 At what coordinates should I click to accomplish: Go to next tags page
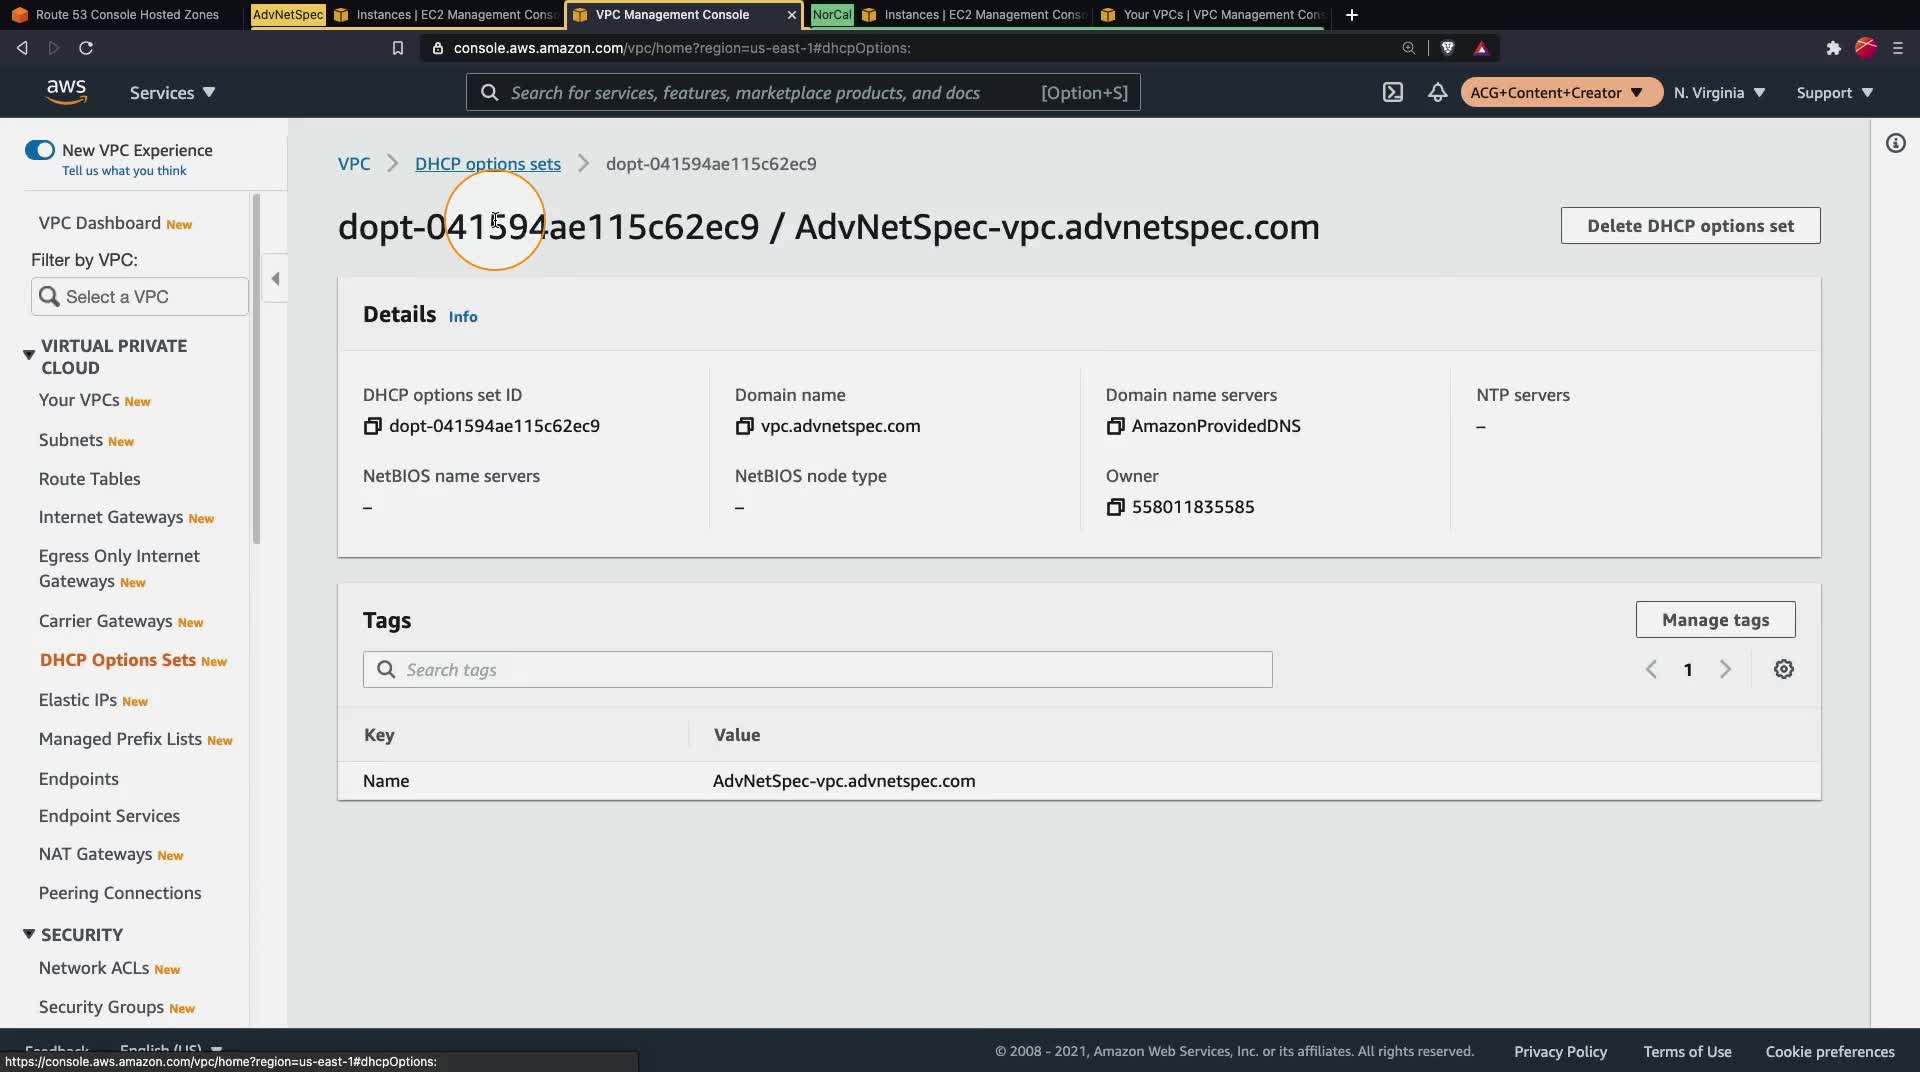1725,669
